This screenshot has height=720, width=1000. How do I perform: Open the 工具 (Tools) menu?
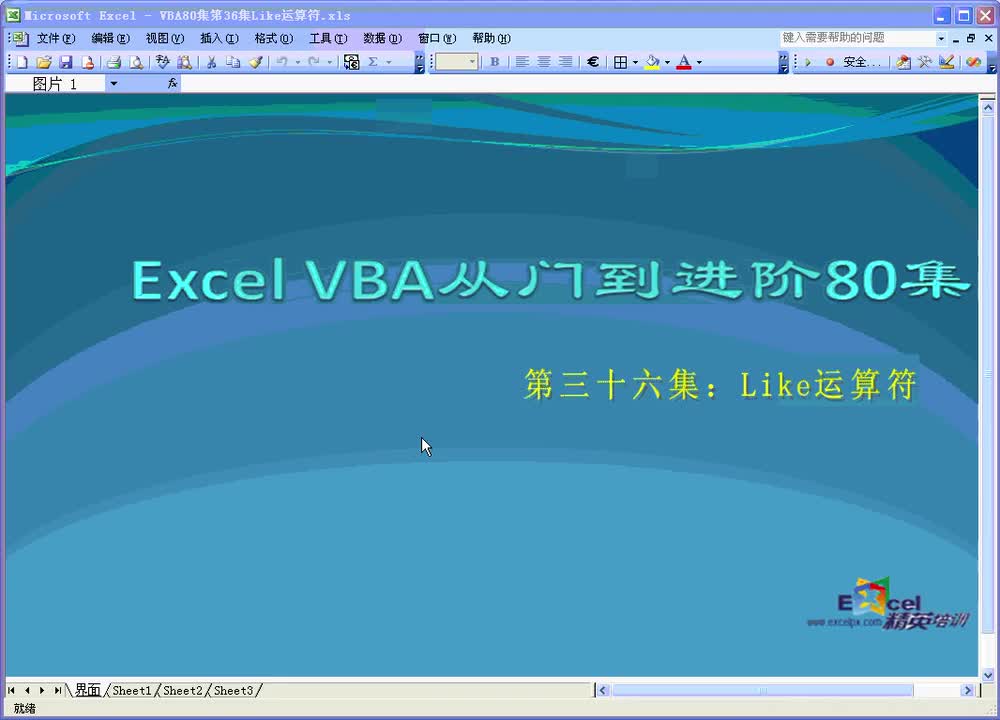[328, 38]
